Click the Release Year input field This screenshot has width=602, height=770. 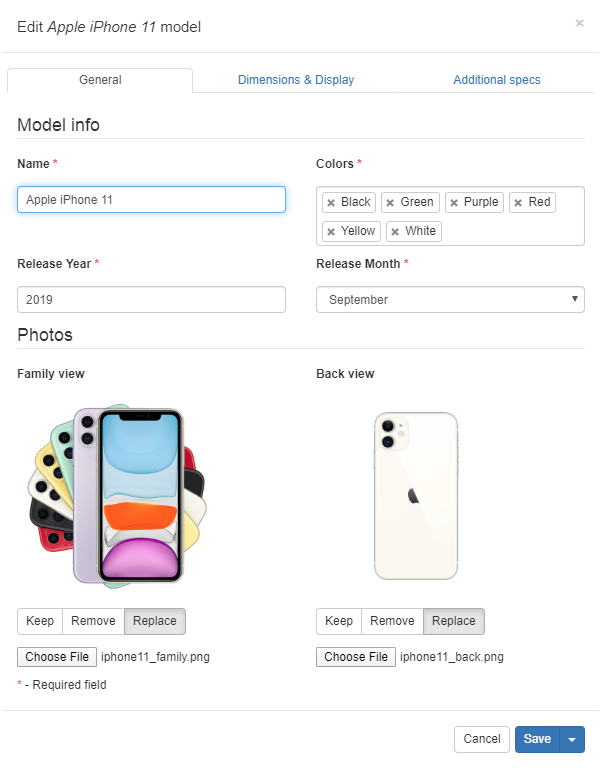(x=151, y=300)
